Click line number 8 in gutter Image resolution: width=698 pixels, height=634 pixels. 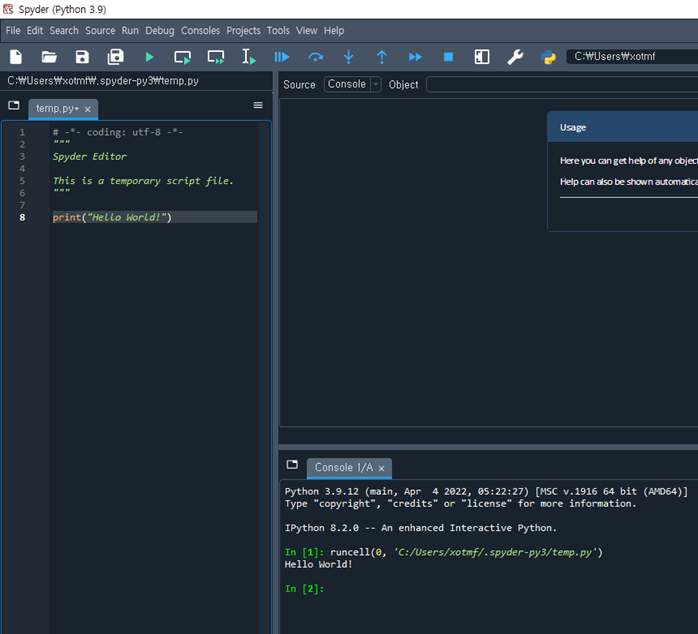point(22,217)
